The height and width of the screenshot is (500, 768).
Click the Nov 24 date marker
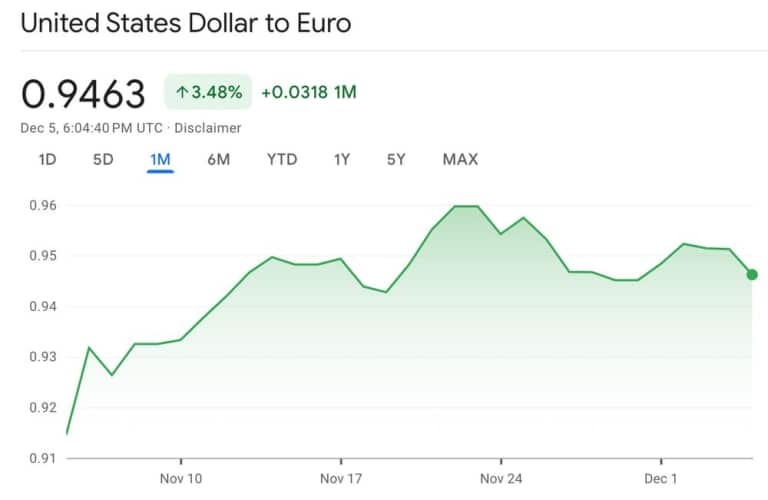tap(501, 479)
